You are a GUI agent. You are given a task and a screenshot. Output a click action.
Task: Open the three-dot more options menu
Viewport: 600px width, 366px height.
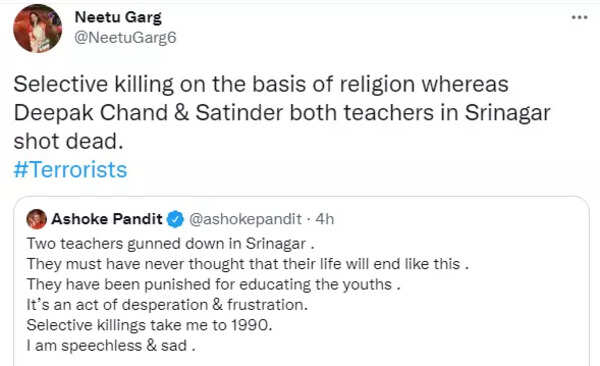(579, 17)
